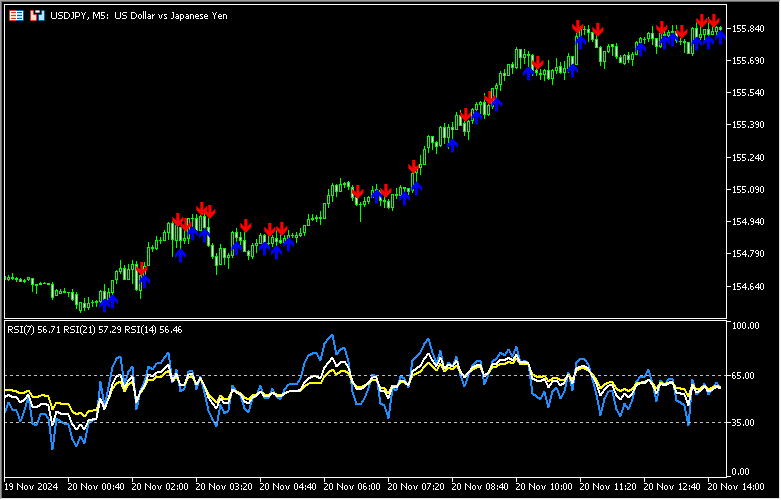This screenshot has height=500, width=781.
Task: Select the 65.00 RSI level label
Action: pos(743,376)
